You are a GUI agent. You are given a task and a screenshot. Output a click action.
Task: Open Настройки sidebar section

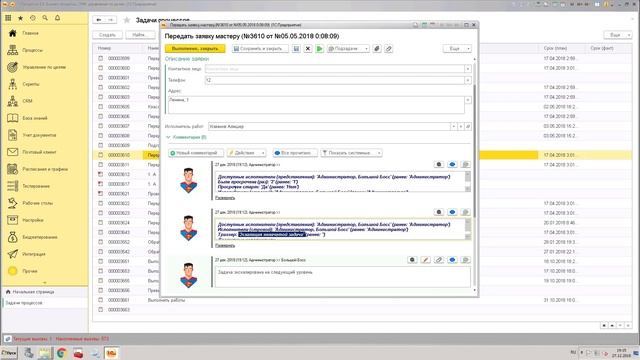pos(33,220)
